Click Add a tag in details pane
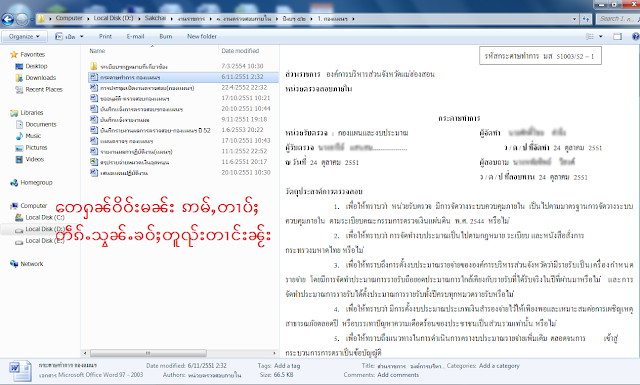Screen dimensions: 640x385 pos(287,366)
